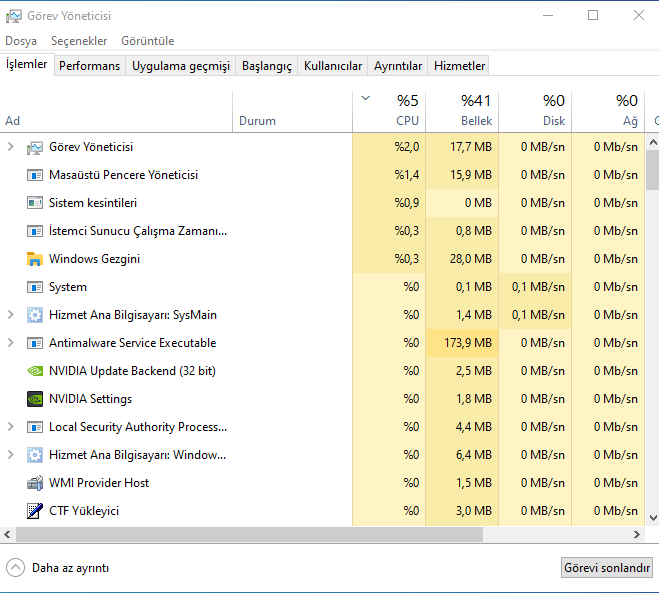Select the CTF Yükleyici row name
659x593 pixels.
[x=84, y=511]
